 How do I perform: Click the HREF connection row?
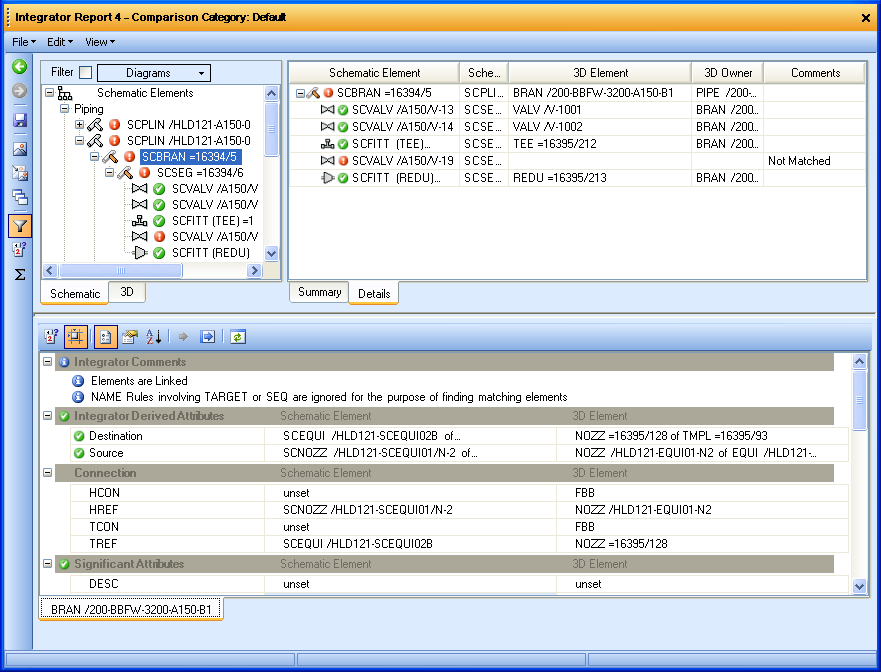point(460,510)
